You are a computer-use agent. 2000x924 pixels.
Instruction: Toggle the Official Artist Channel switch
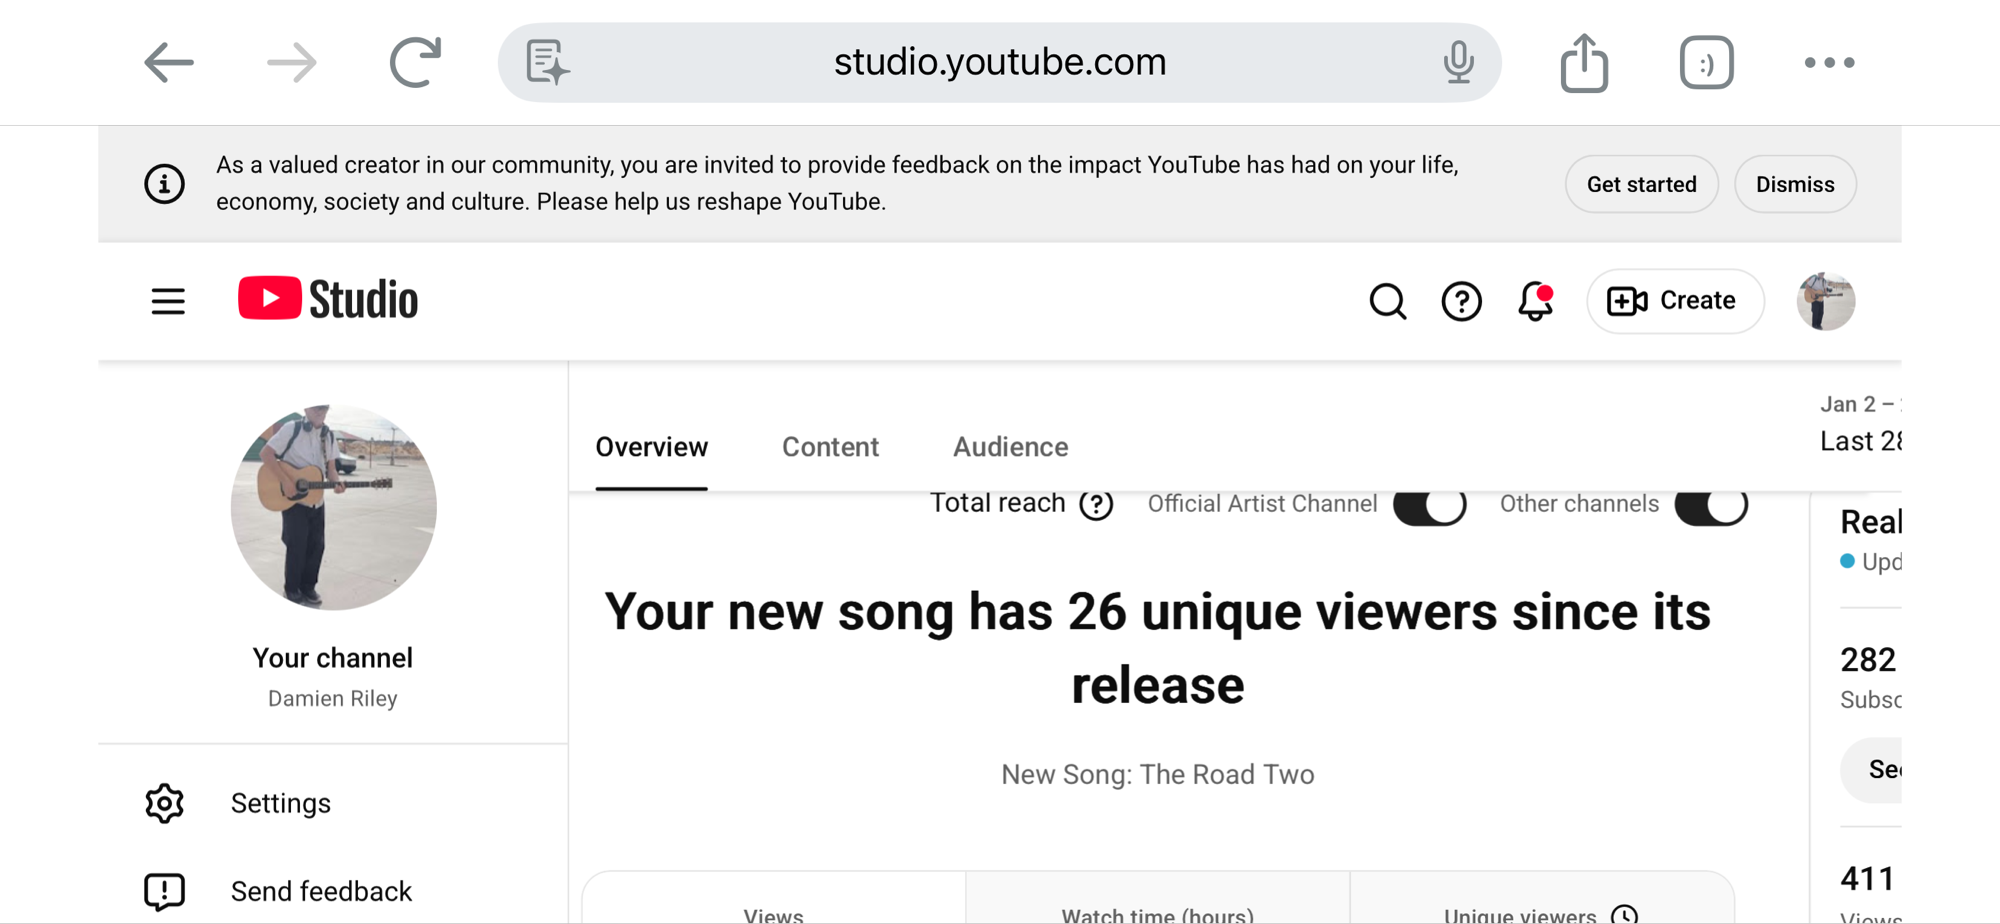click(x=1429, y=505)
